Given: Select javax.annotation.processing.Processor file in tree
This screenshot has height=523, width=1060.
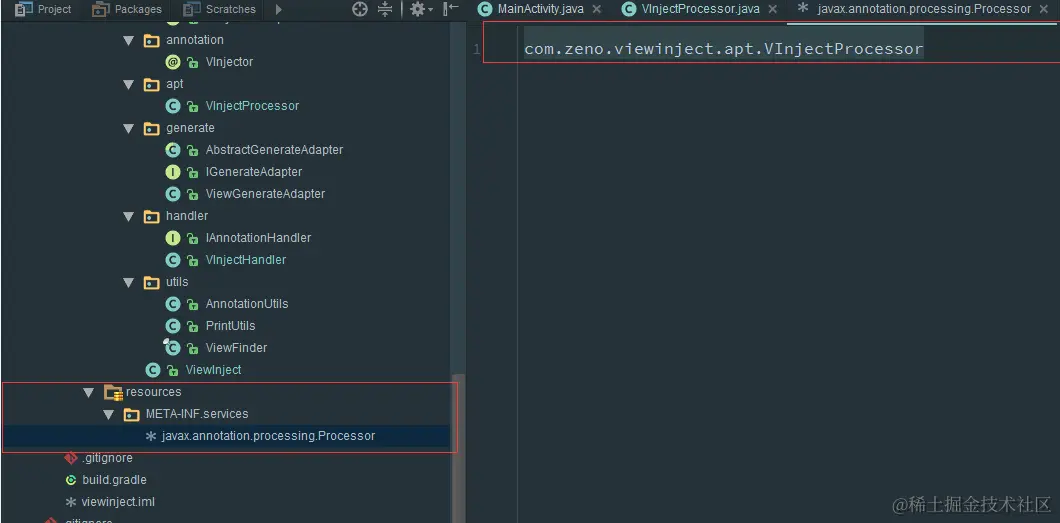Looking at the screenshot, I should point(268,436).
